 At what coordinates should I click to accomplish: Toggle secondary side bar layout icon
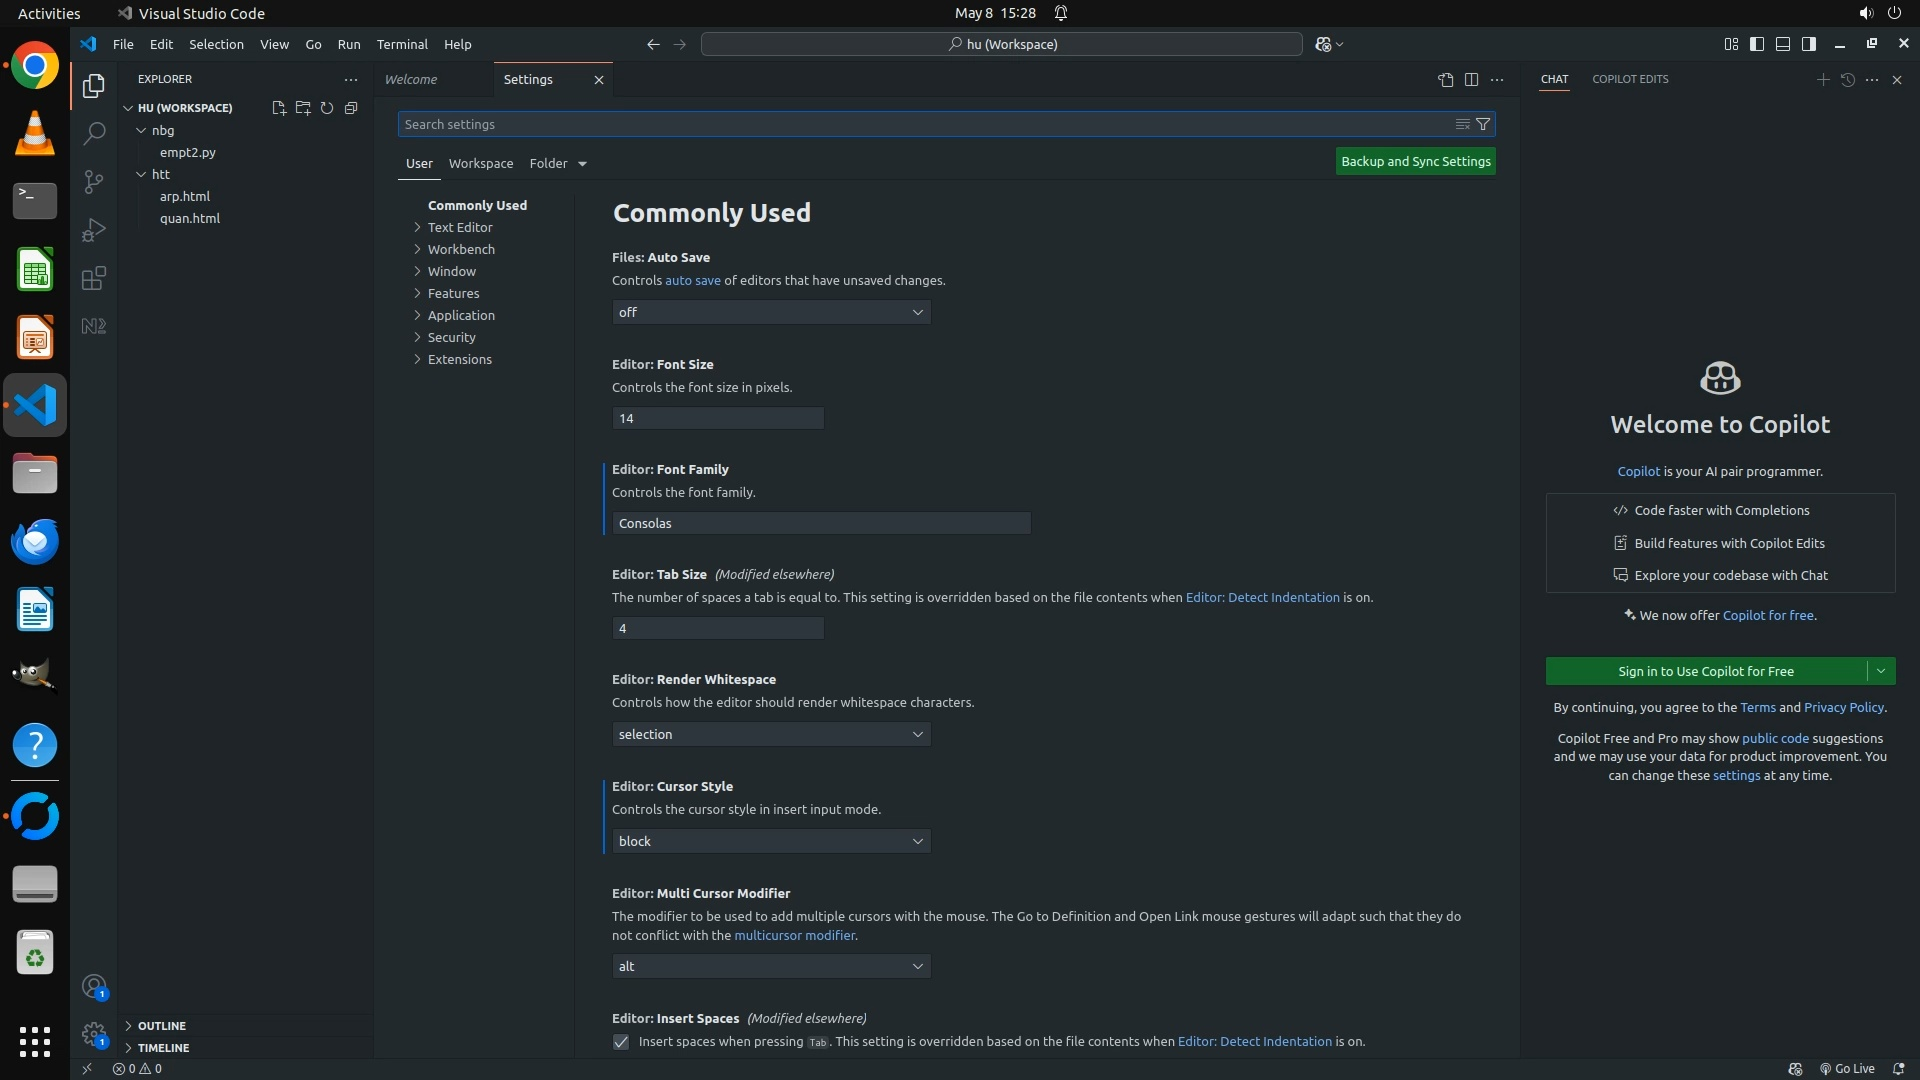1809,44
